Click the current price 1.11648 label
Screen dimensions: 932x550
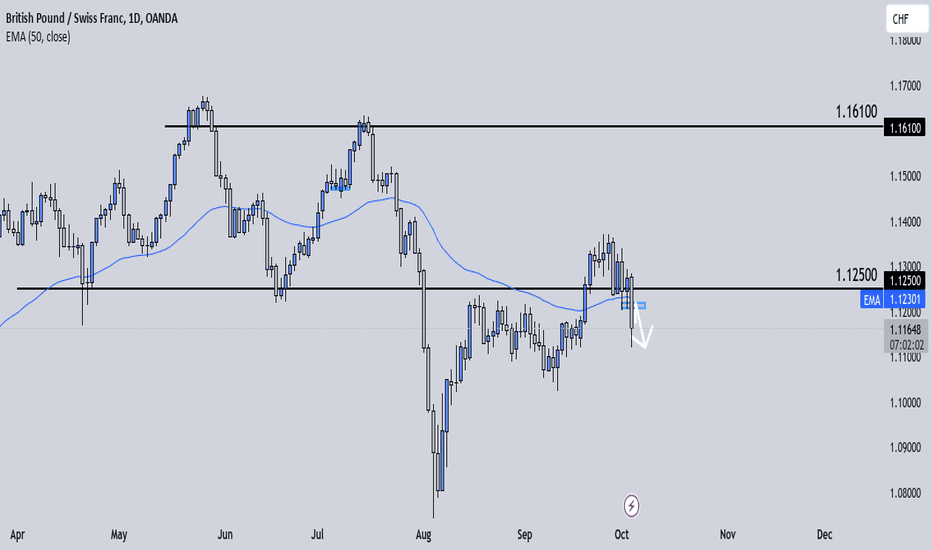[905, 330]
